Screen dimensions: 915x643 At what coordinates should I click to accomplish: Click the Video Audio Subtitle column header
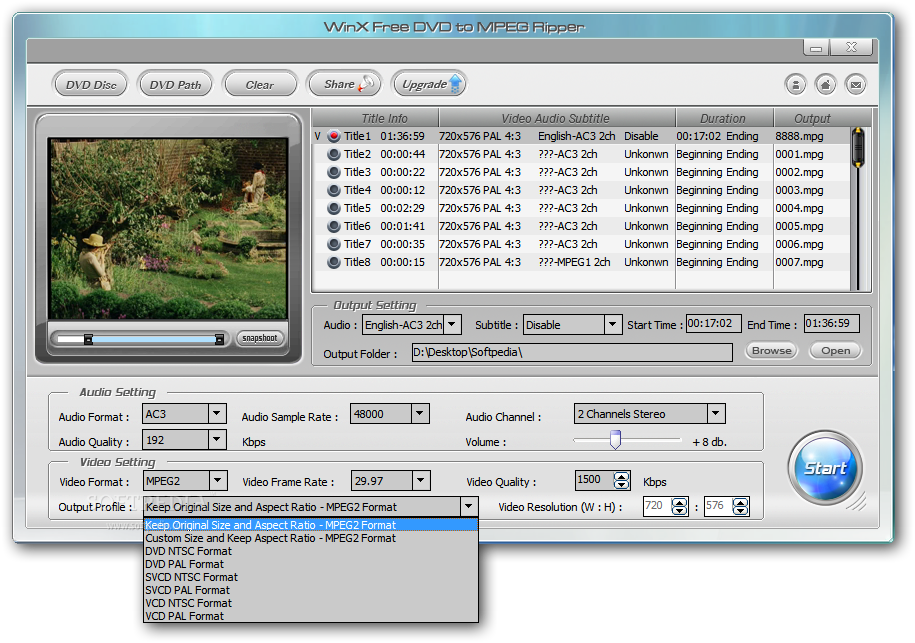click(556, 118)
